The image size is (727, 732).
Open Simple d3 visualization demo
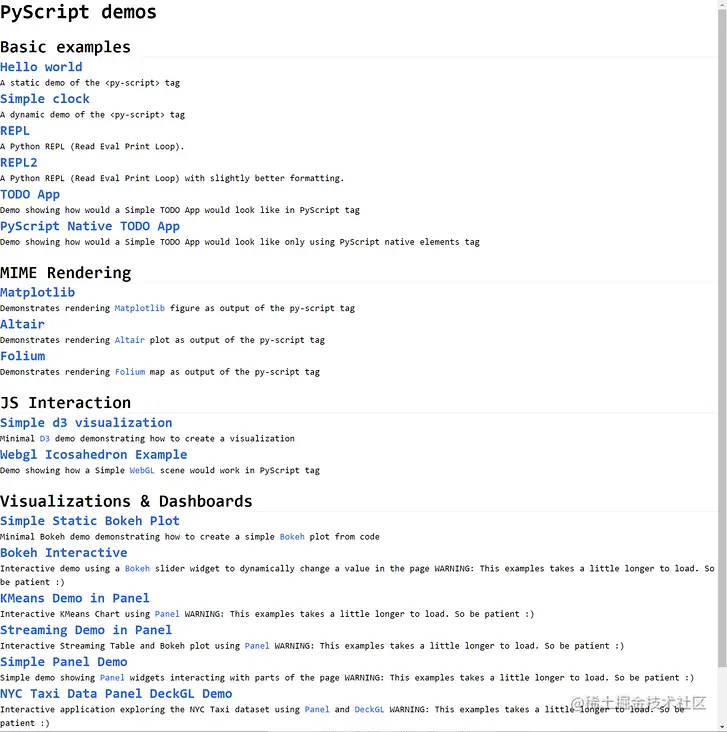tap(86, 423)
